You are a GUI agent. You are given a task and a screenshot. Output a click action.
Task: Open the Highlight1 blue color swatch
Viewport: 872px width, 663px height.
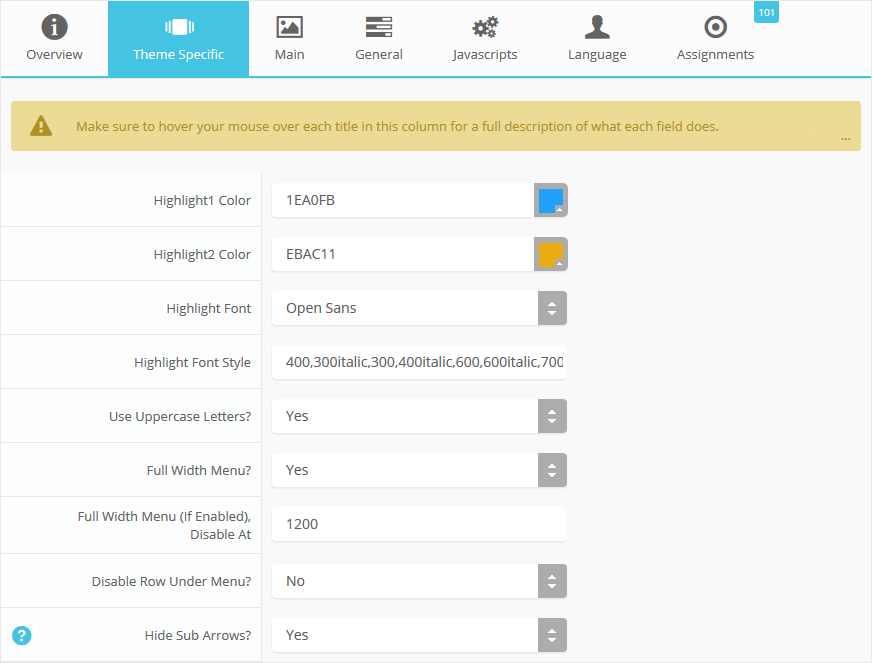coord(551,201)
